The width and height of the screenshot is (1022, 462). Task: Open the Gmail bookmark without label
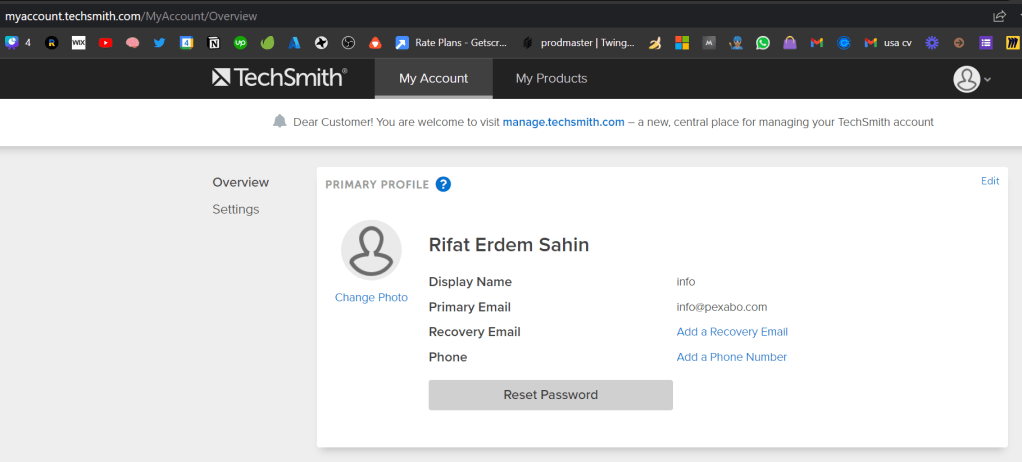817,43
